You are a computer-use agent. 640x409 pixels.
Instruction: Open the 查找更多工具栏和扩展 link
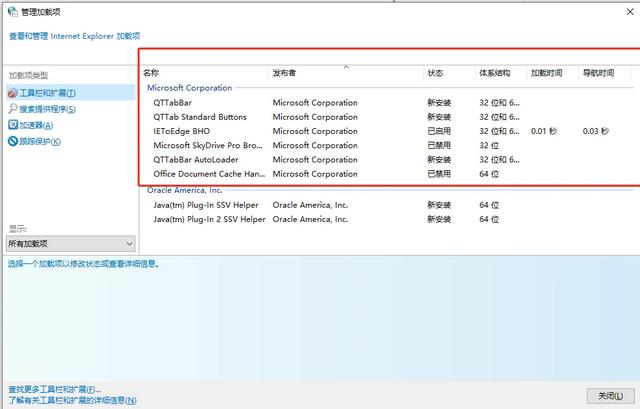tap(55, 389)
